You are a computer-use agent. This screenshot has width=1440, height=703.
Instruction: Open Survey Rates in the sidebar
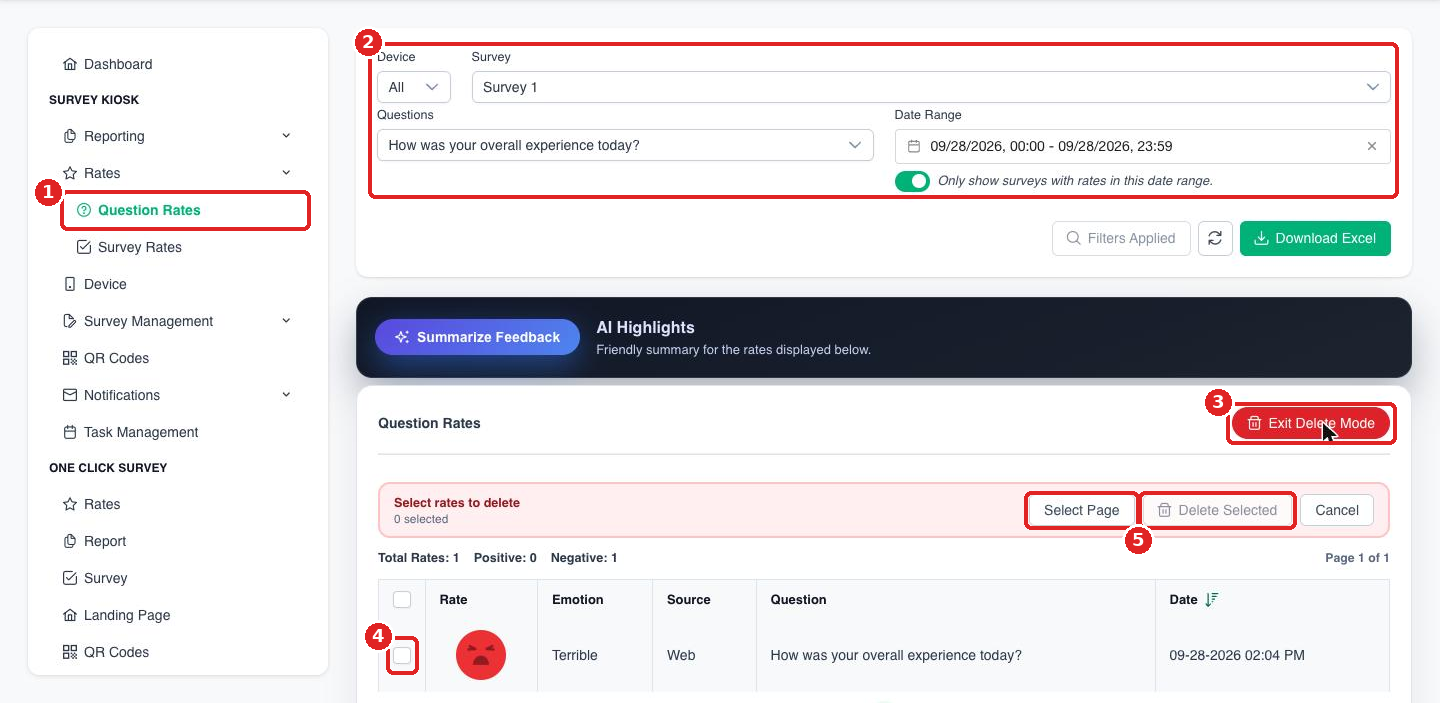130,247
